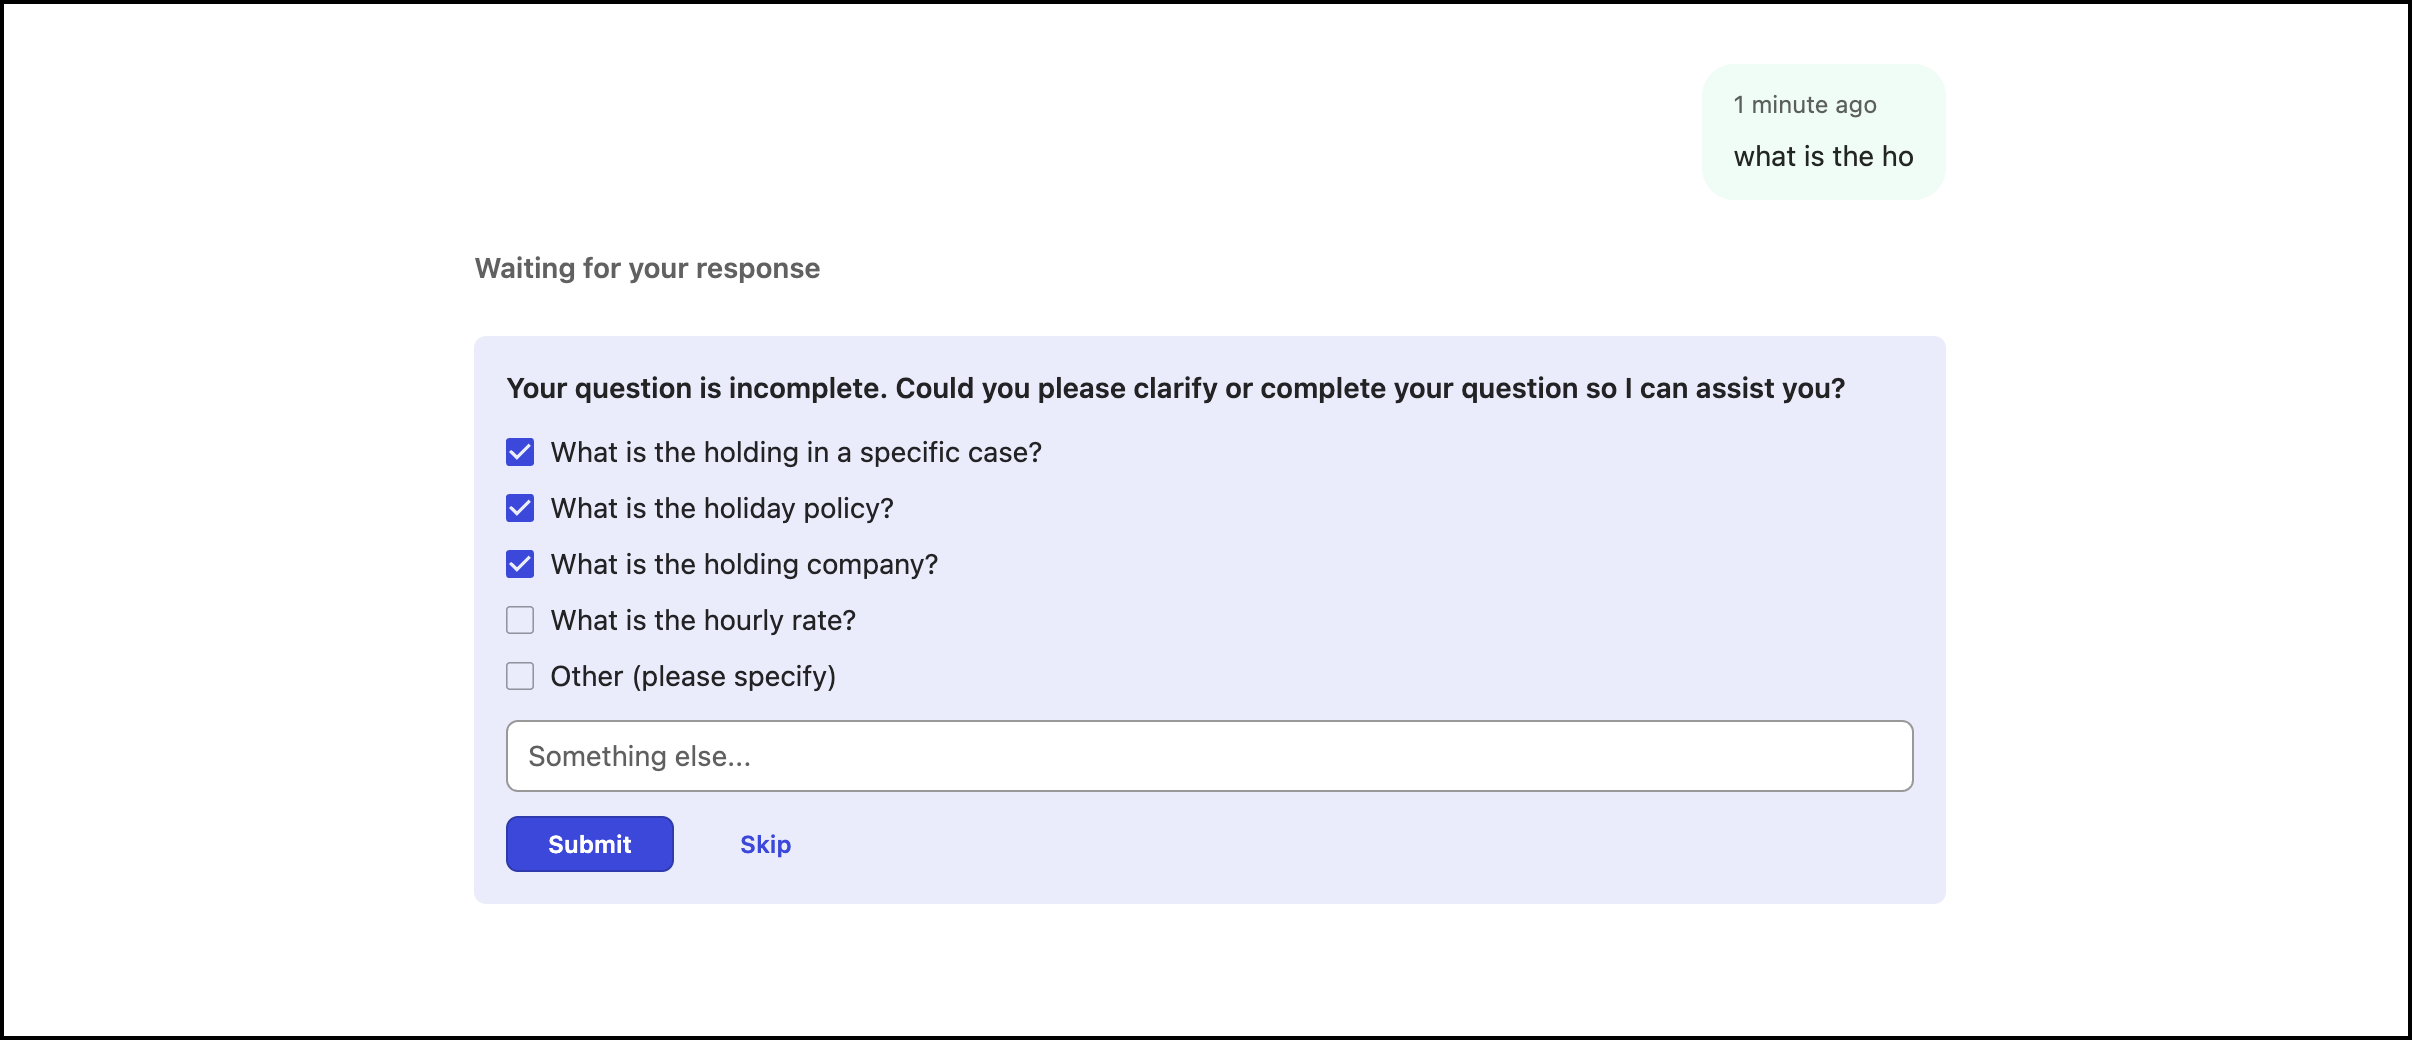Click the label text "What is the holiday policy?"
The image size is (2412, 1040).
pyautogui.click(x=721, y=508)
